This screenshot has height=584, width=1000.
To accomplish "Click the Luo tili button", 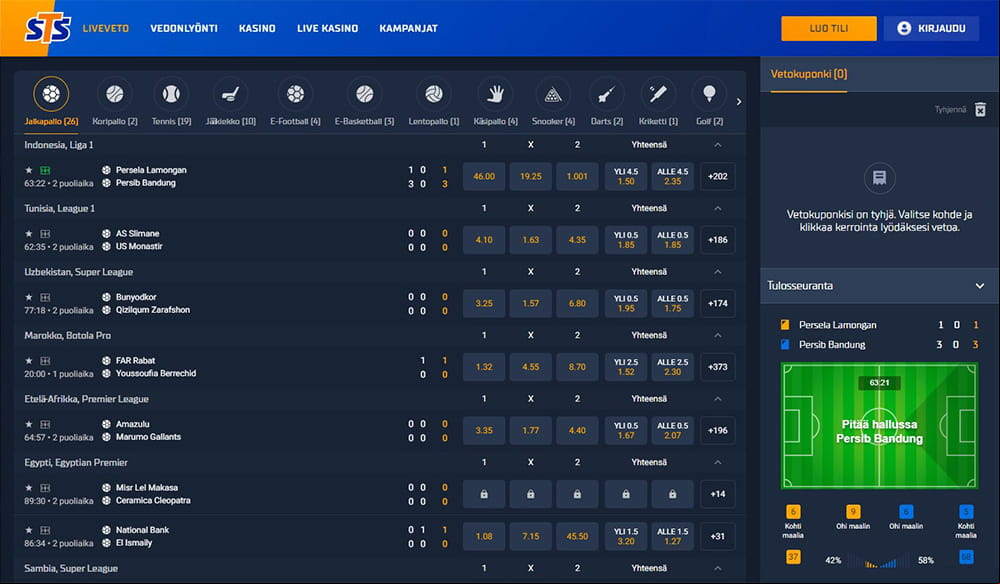I will (x=828, y=29).
